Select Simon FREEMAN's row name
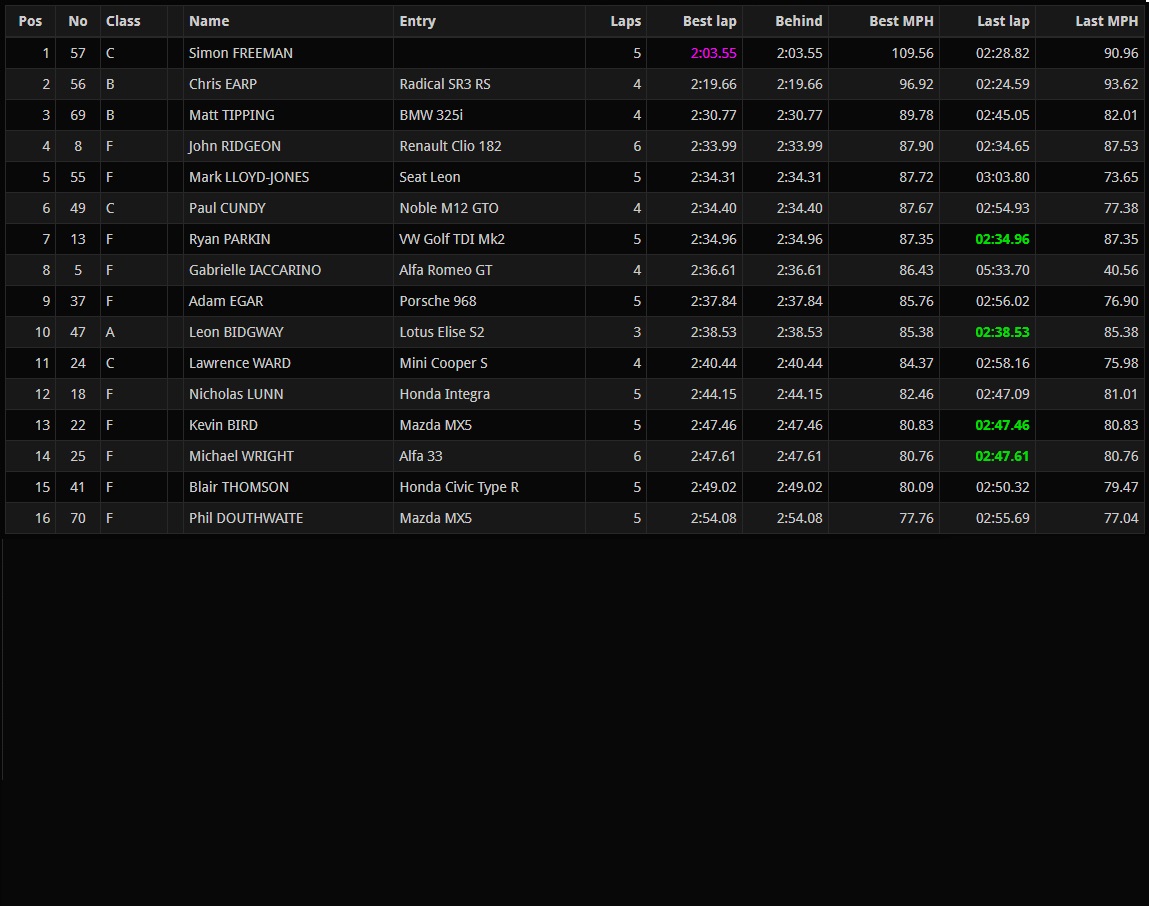The image size is (1149, 906). (241, 53)
